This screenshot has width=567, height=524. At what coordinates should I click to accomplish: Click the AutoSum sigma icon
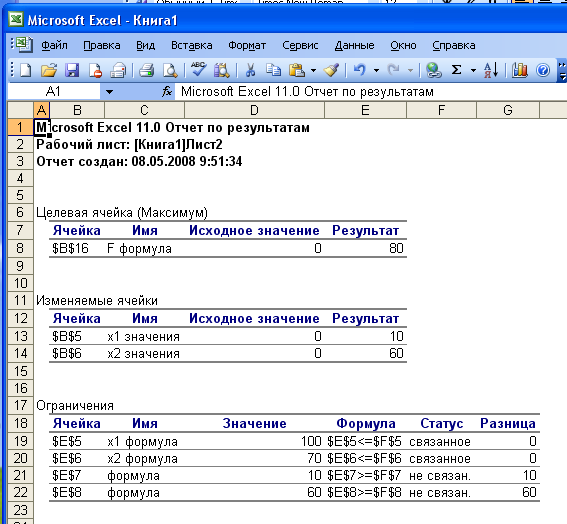click(x=457, y=70)
